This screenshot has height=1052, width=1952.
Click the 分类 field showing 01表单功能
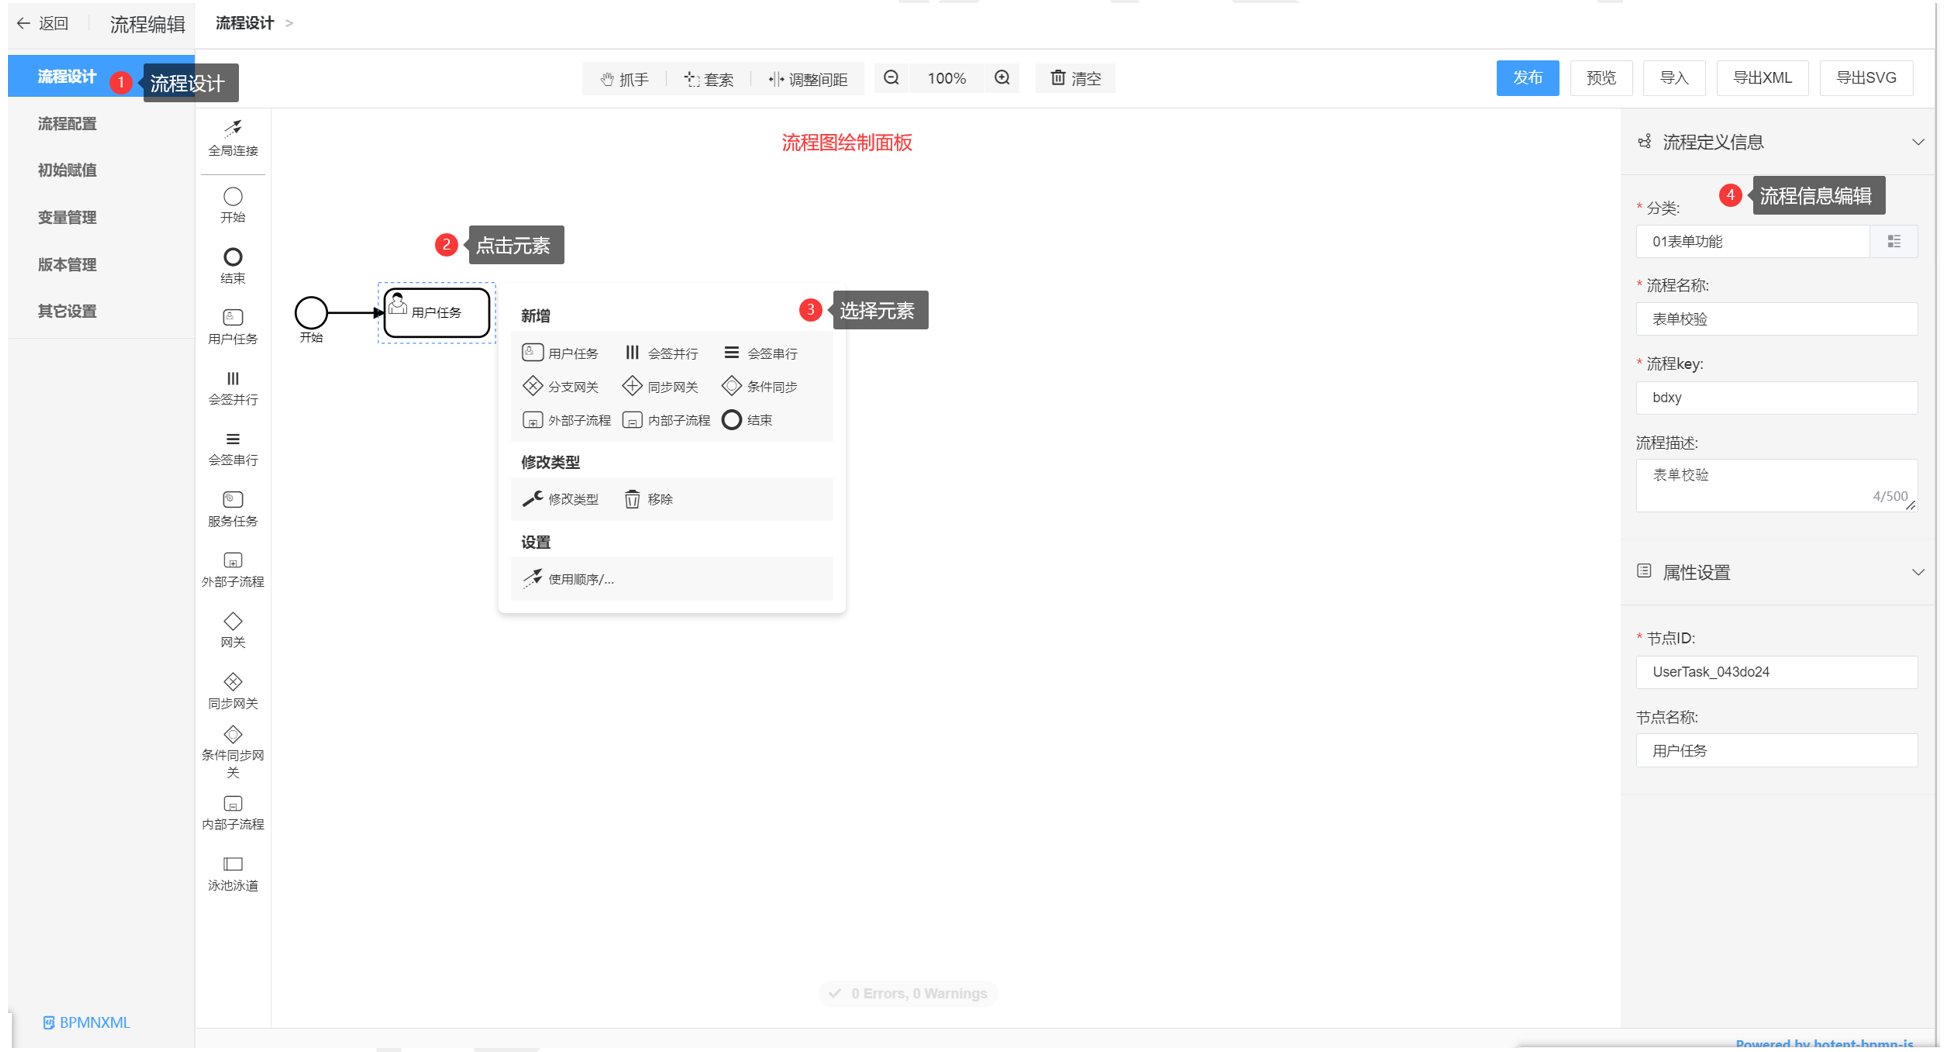point(1753,241)
